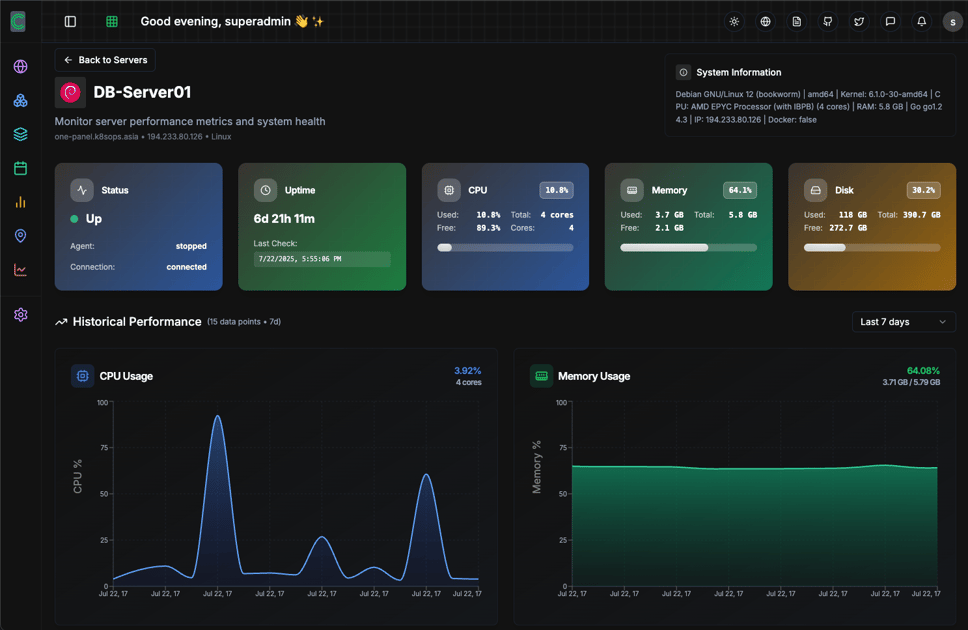Click the Memory Usage chart icon
This screenshot has width=968, height=630.
(x=541, y=376)
